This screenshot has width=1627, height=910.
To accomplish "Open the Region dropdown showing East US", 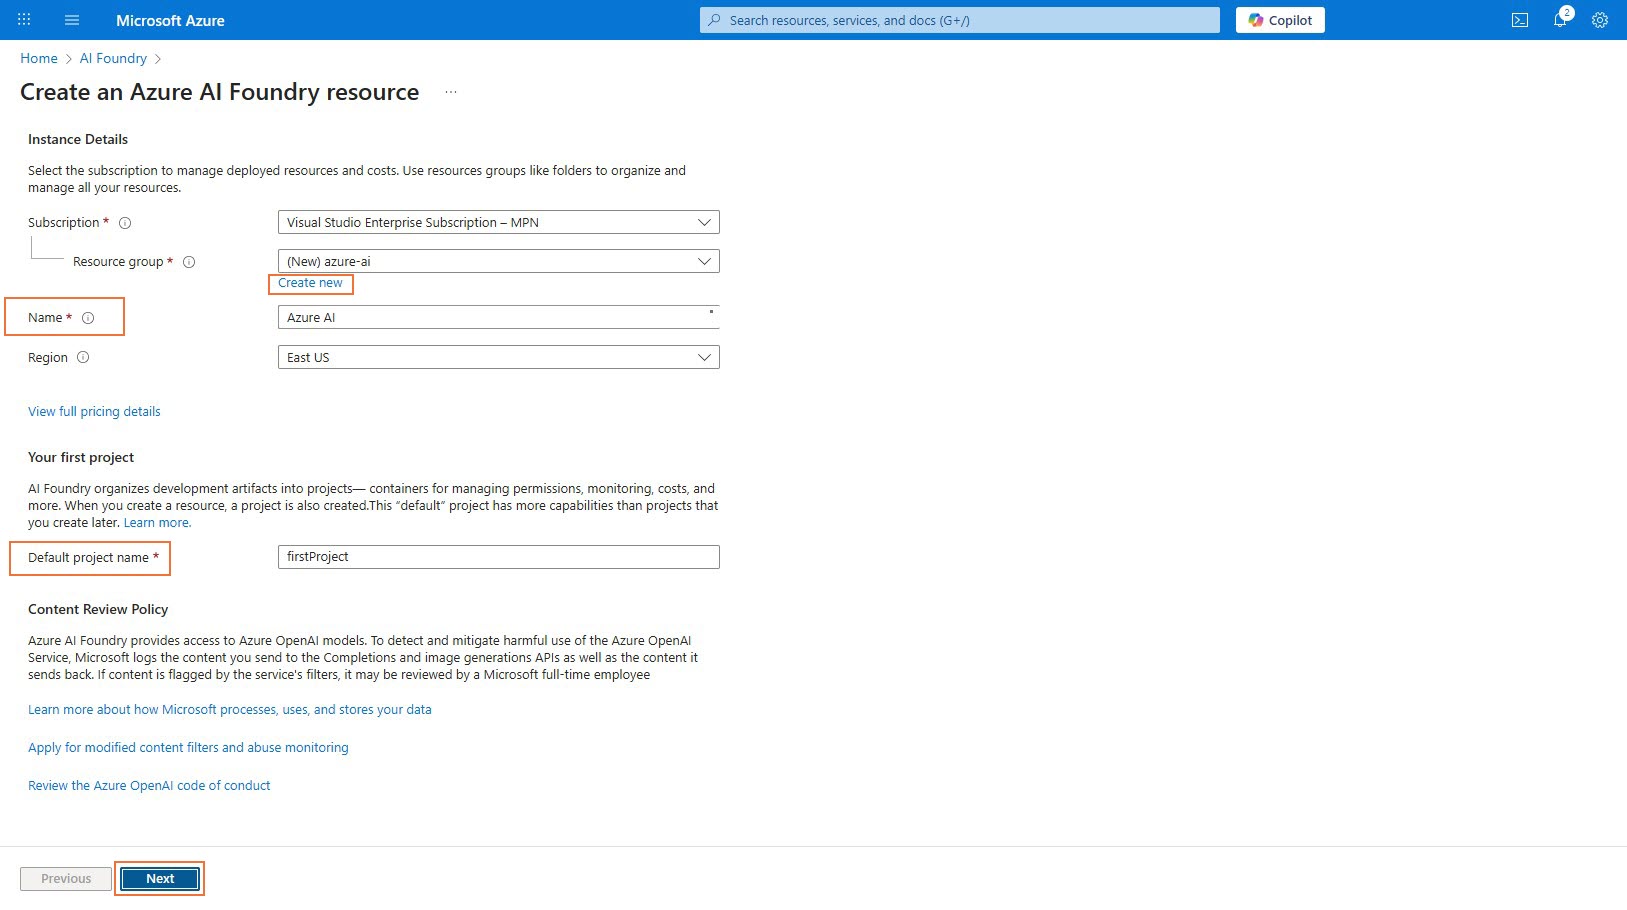I will (x=498, y=357).
